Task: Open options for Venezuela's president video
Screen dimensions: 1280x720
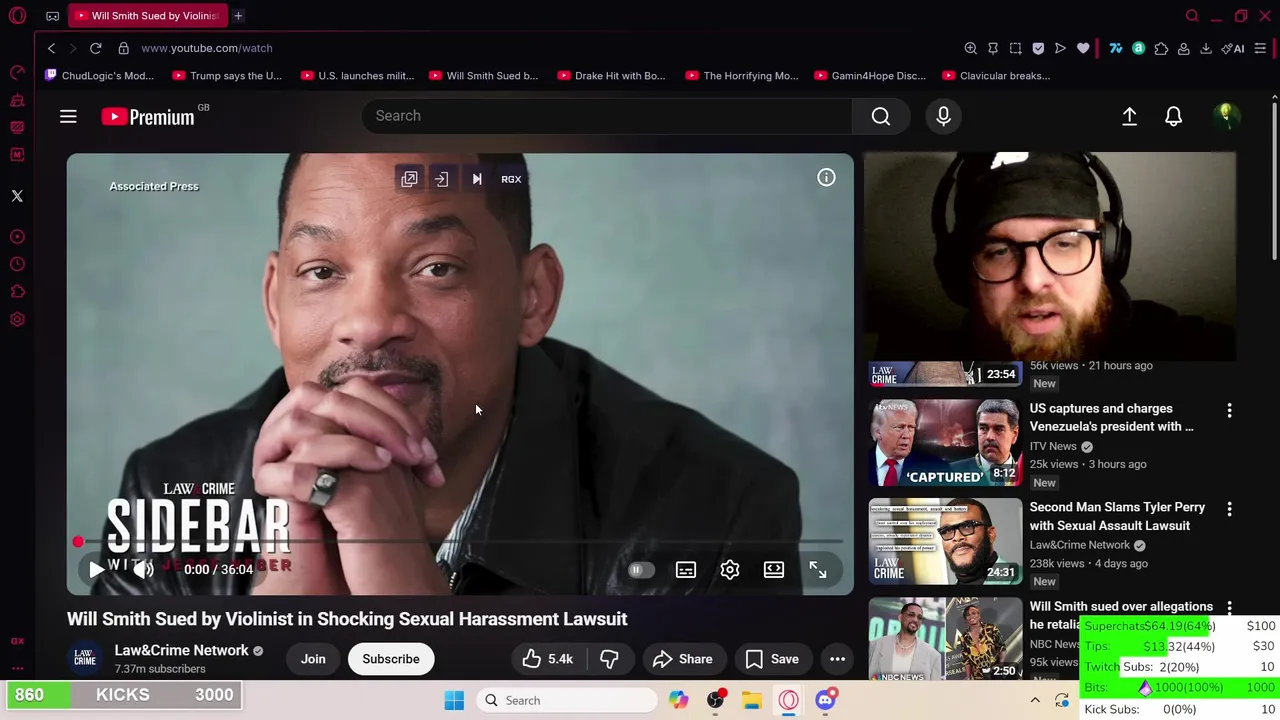Action: [x=1229, y=411]
